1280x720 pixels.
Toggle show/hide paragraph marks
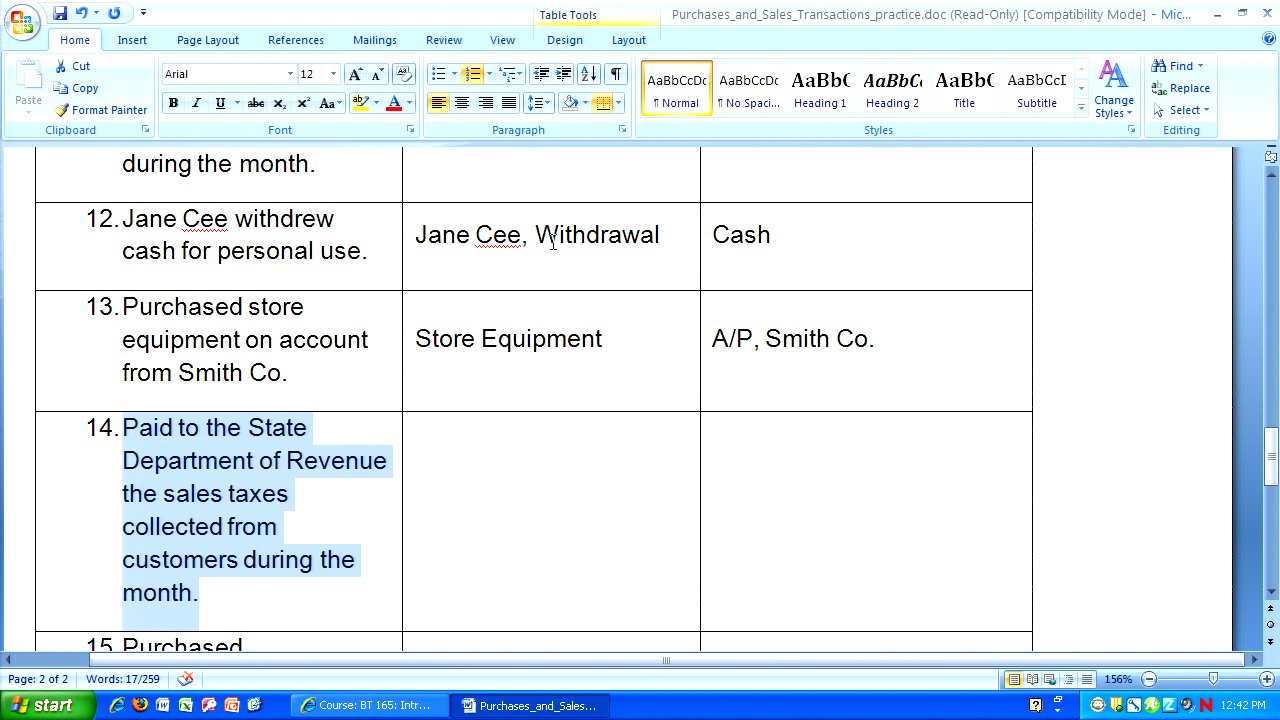point(616,74)
